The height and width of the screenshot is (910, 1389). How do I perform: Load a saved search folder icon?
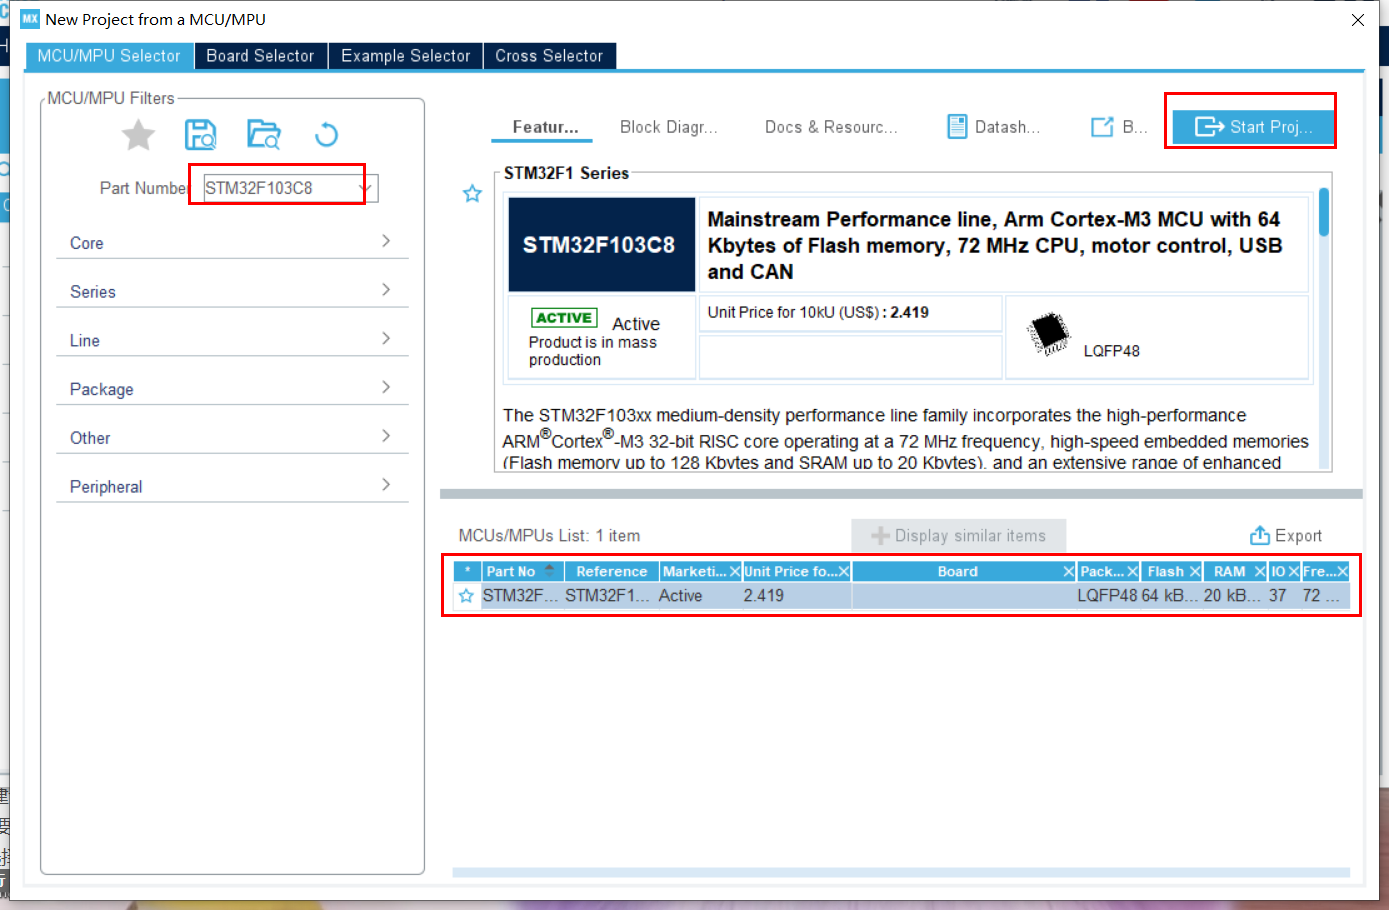[264, 134]
